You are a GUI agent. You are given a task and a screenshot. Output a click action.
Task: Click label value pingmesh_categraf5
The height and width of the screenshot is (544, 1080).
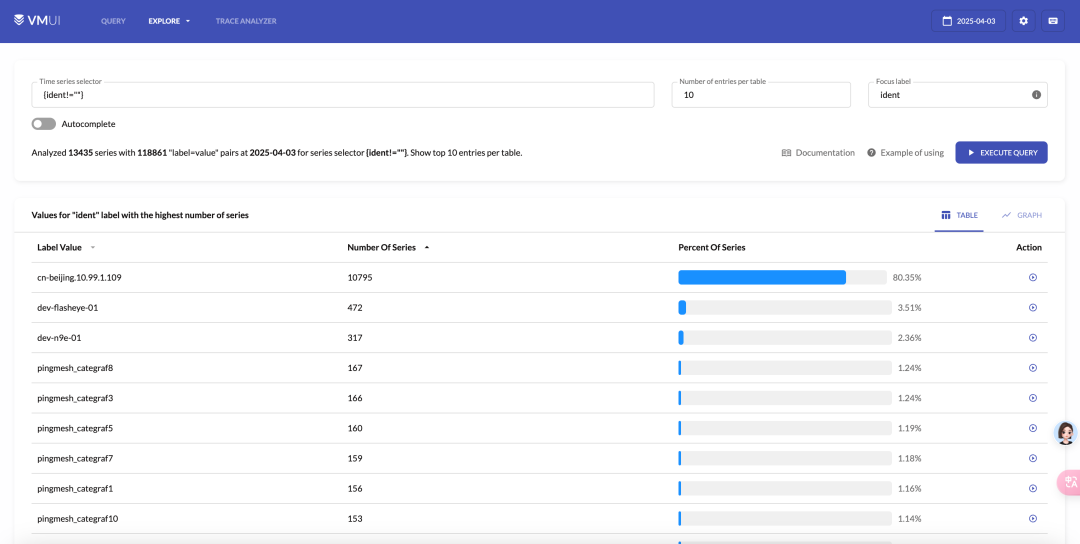pos(75,428)
